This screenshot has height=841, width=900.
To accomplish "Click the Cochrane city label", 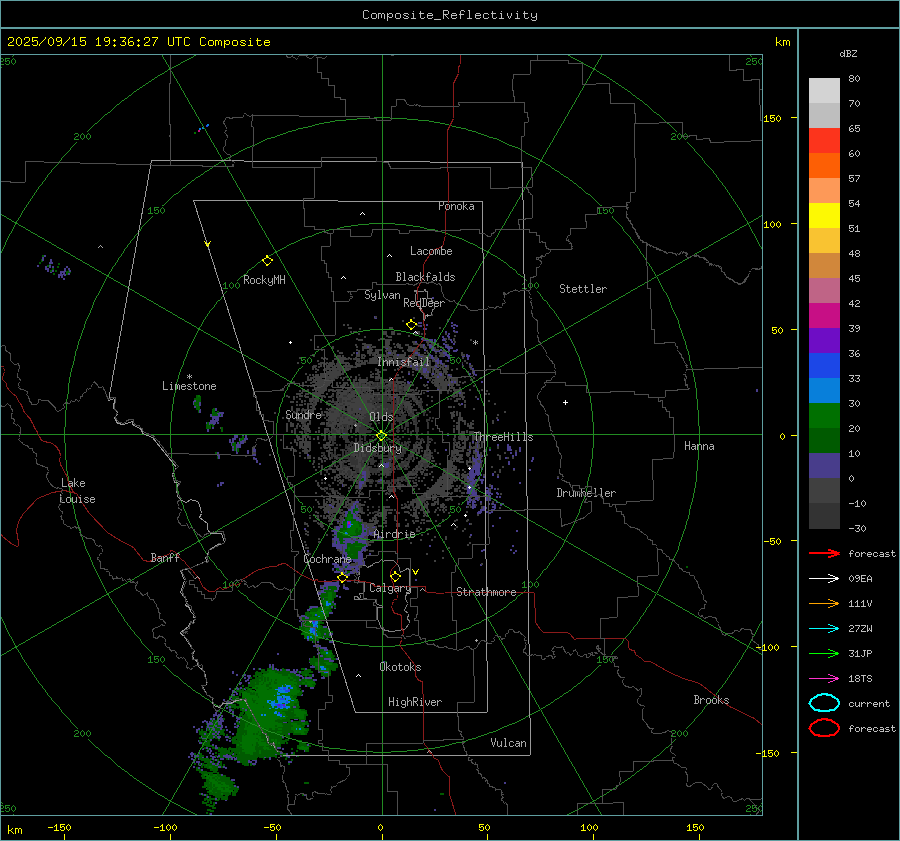I will click(327, 559).
